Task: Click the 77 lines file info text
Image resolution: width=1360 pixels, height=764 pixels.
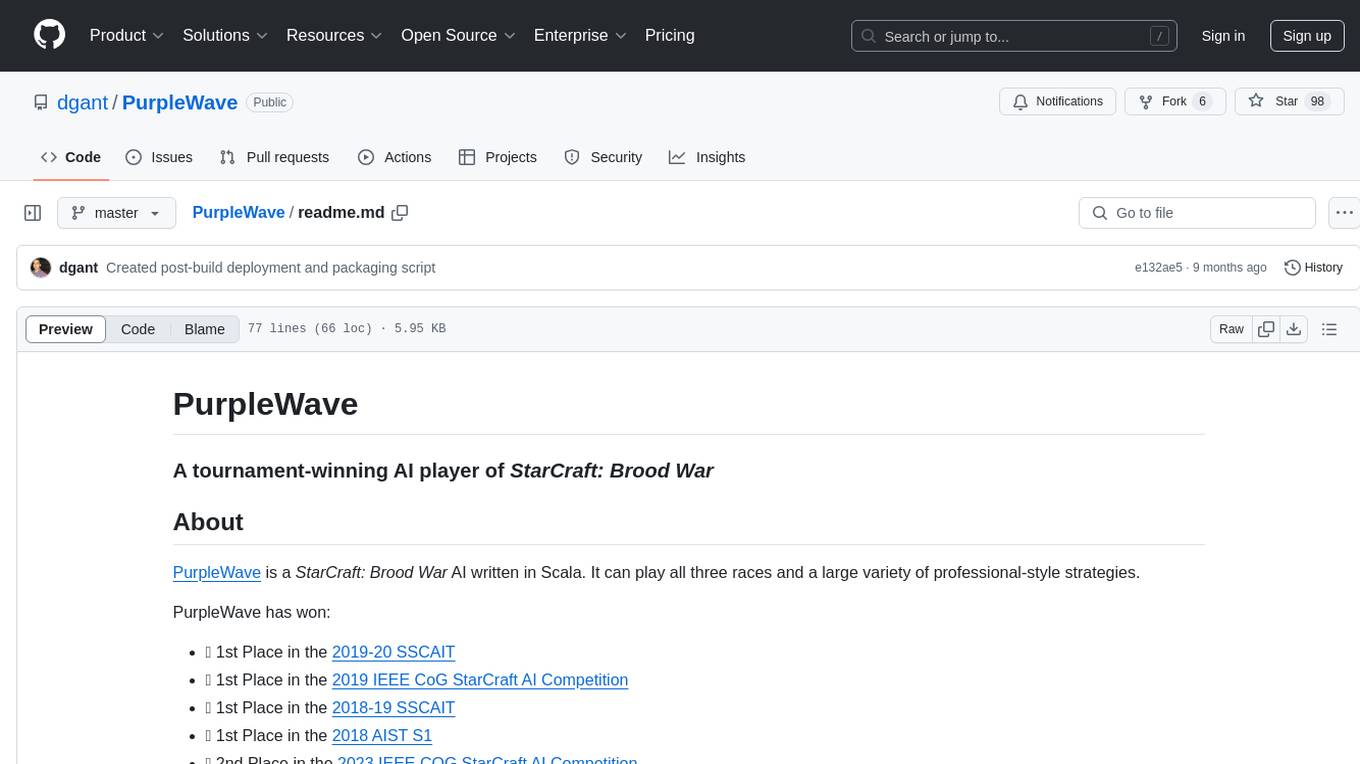Action: pyautogui.click(x=346, y=329)
